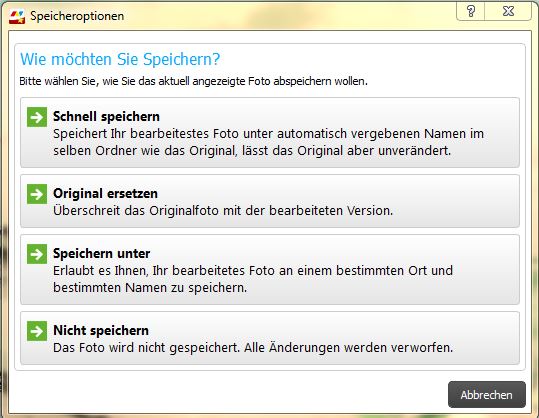Choose the Nicht speichern option title
Screen dimensions: 539x418
tap(101, 331)
